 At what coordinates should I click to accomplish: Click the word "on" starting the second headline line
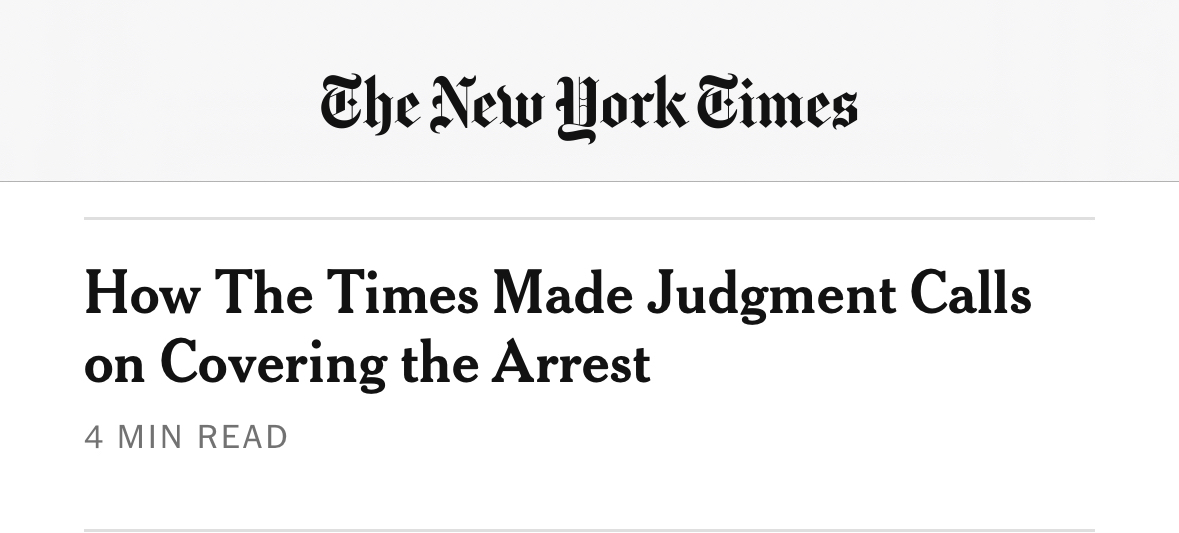tap(114, 365)
